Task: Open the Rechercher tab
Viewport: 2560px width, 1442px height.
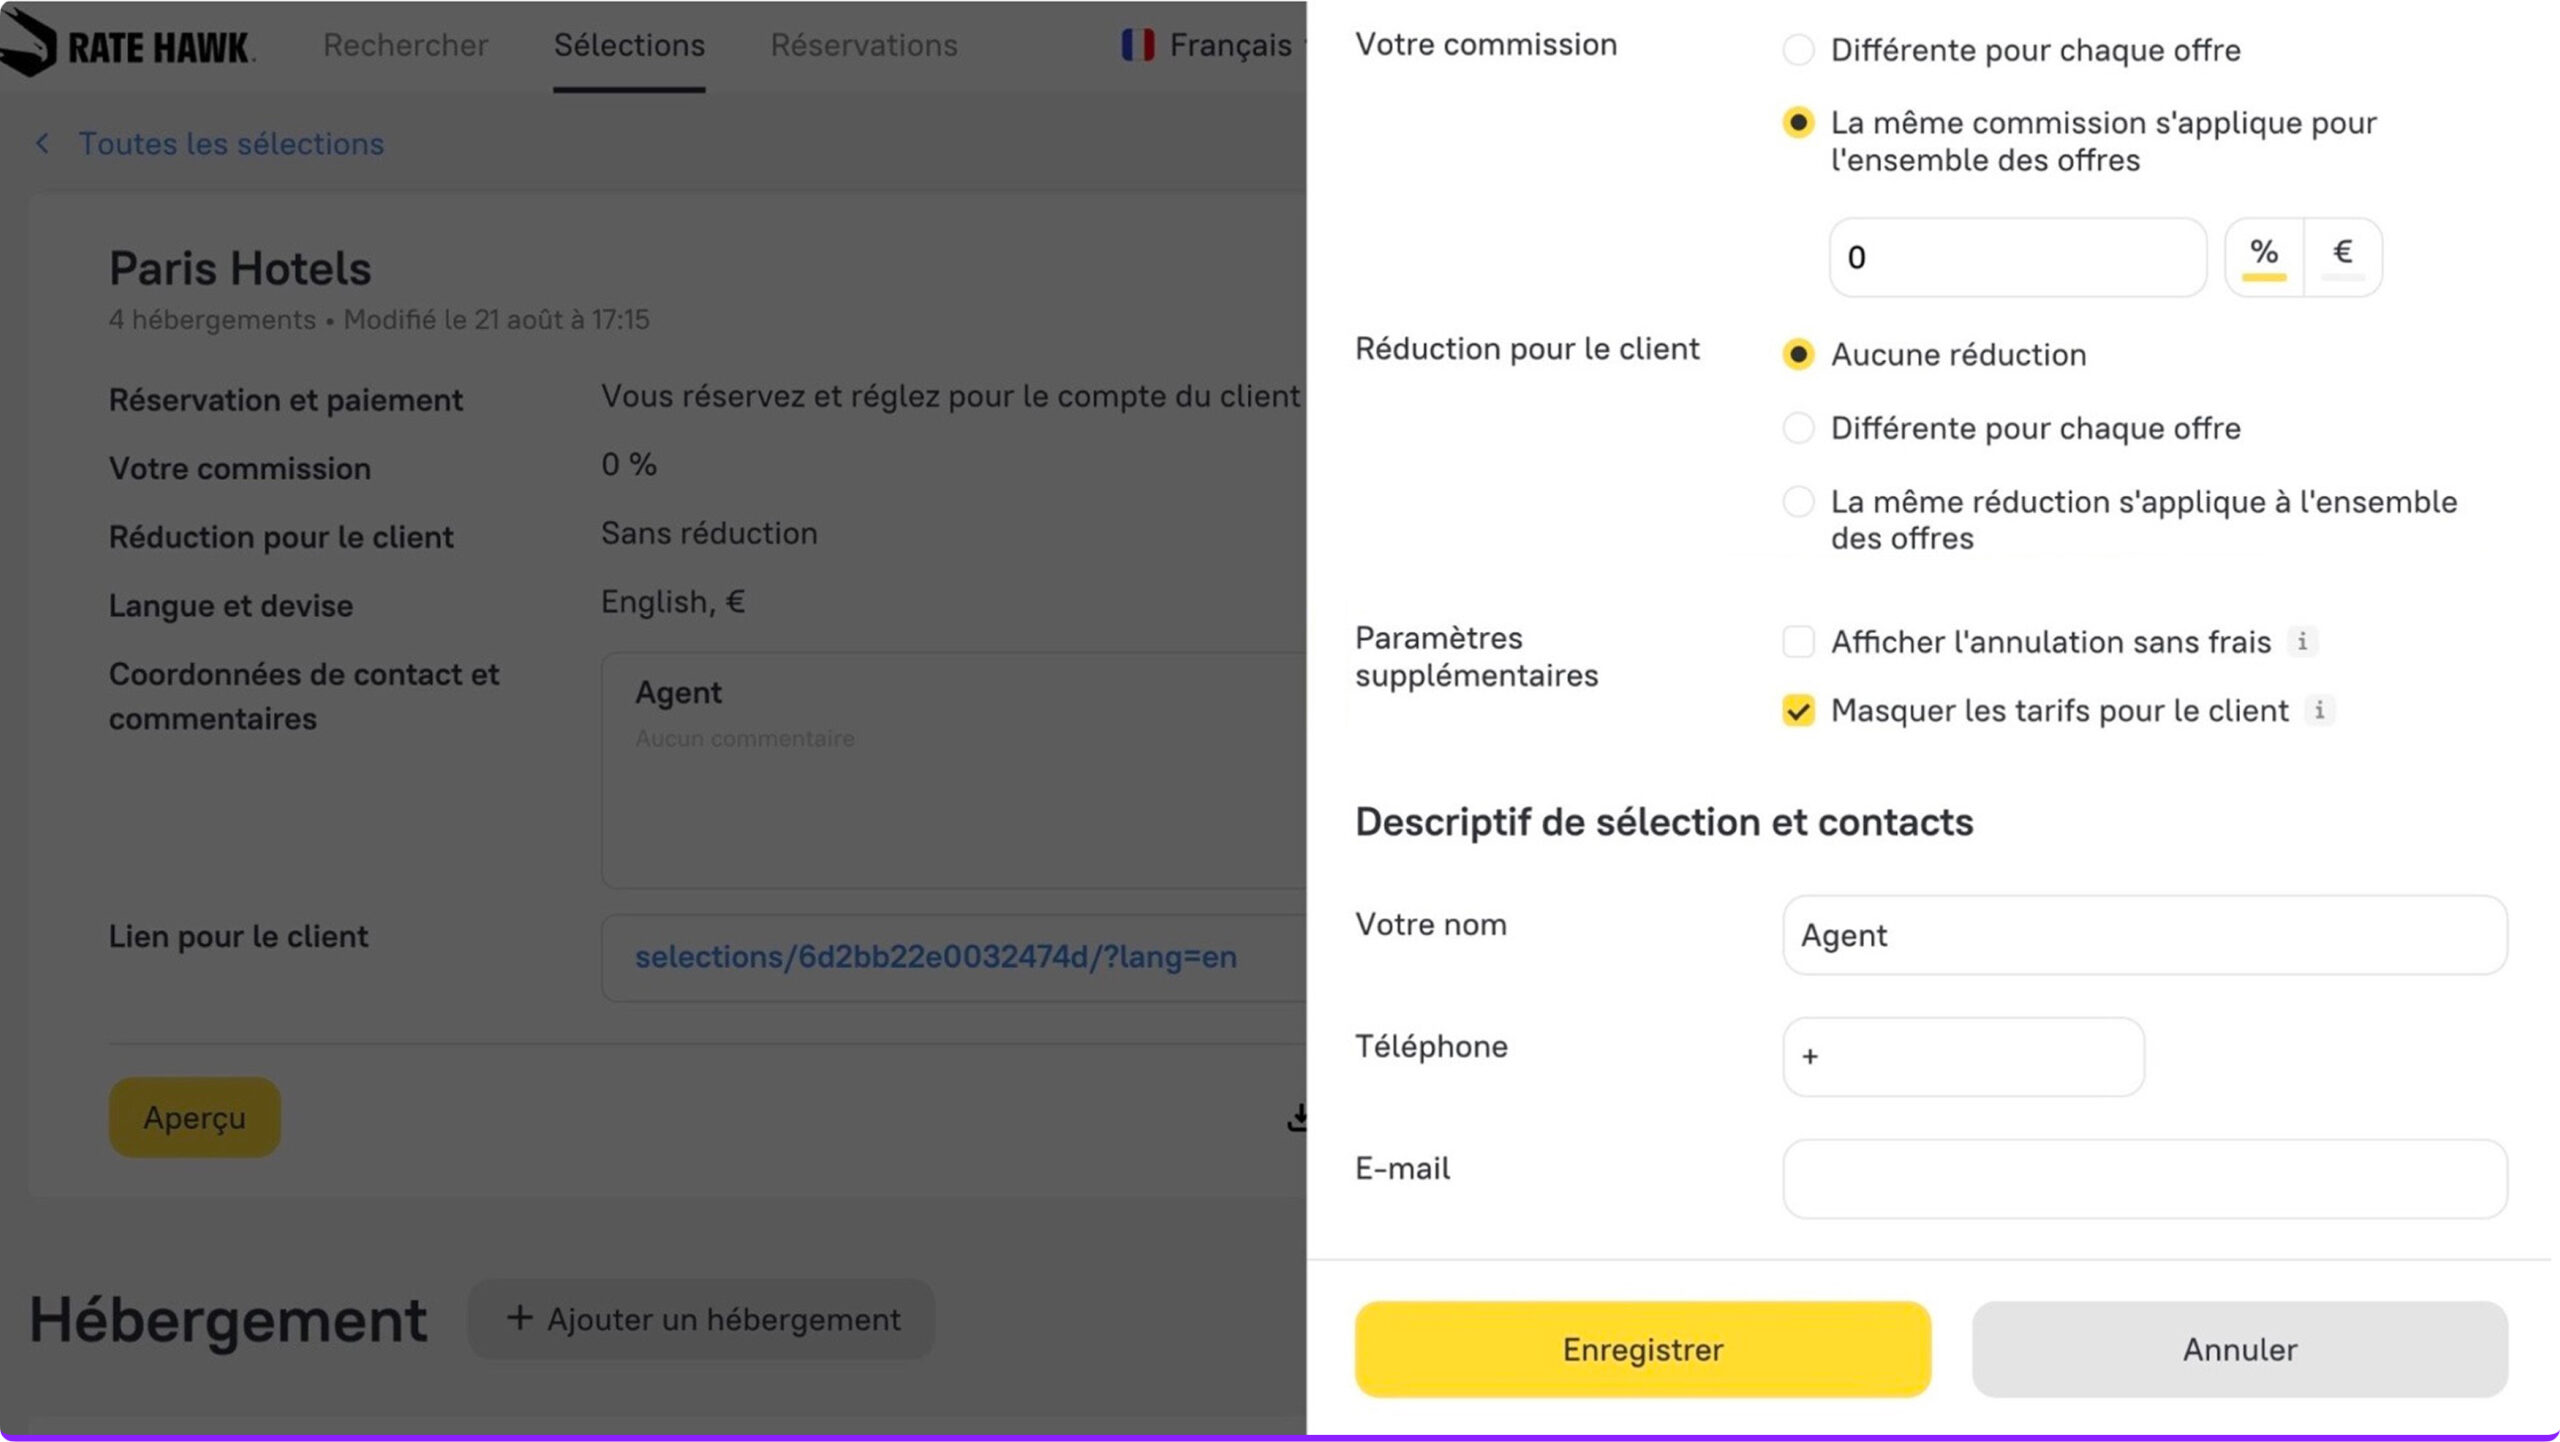Action: [405, 45]
